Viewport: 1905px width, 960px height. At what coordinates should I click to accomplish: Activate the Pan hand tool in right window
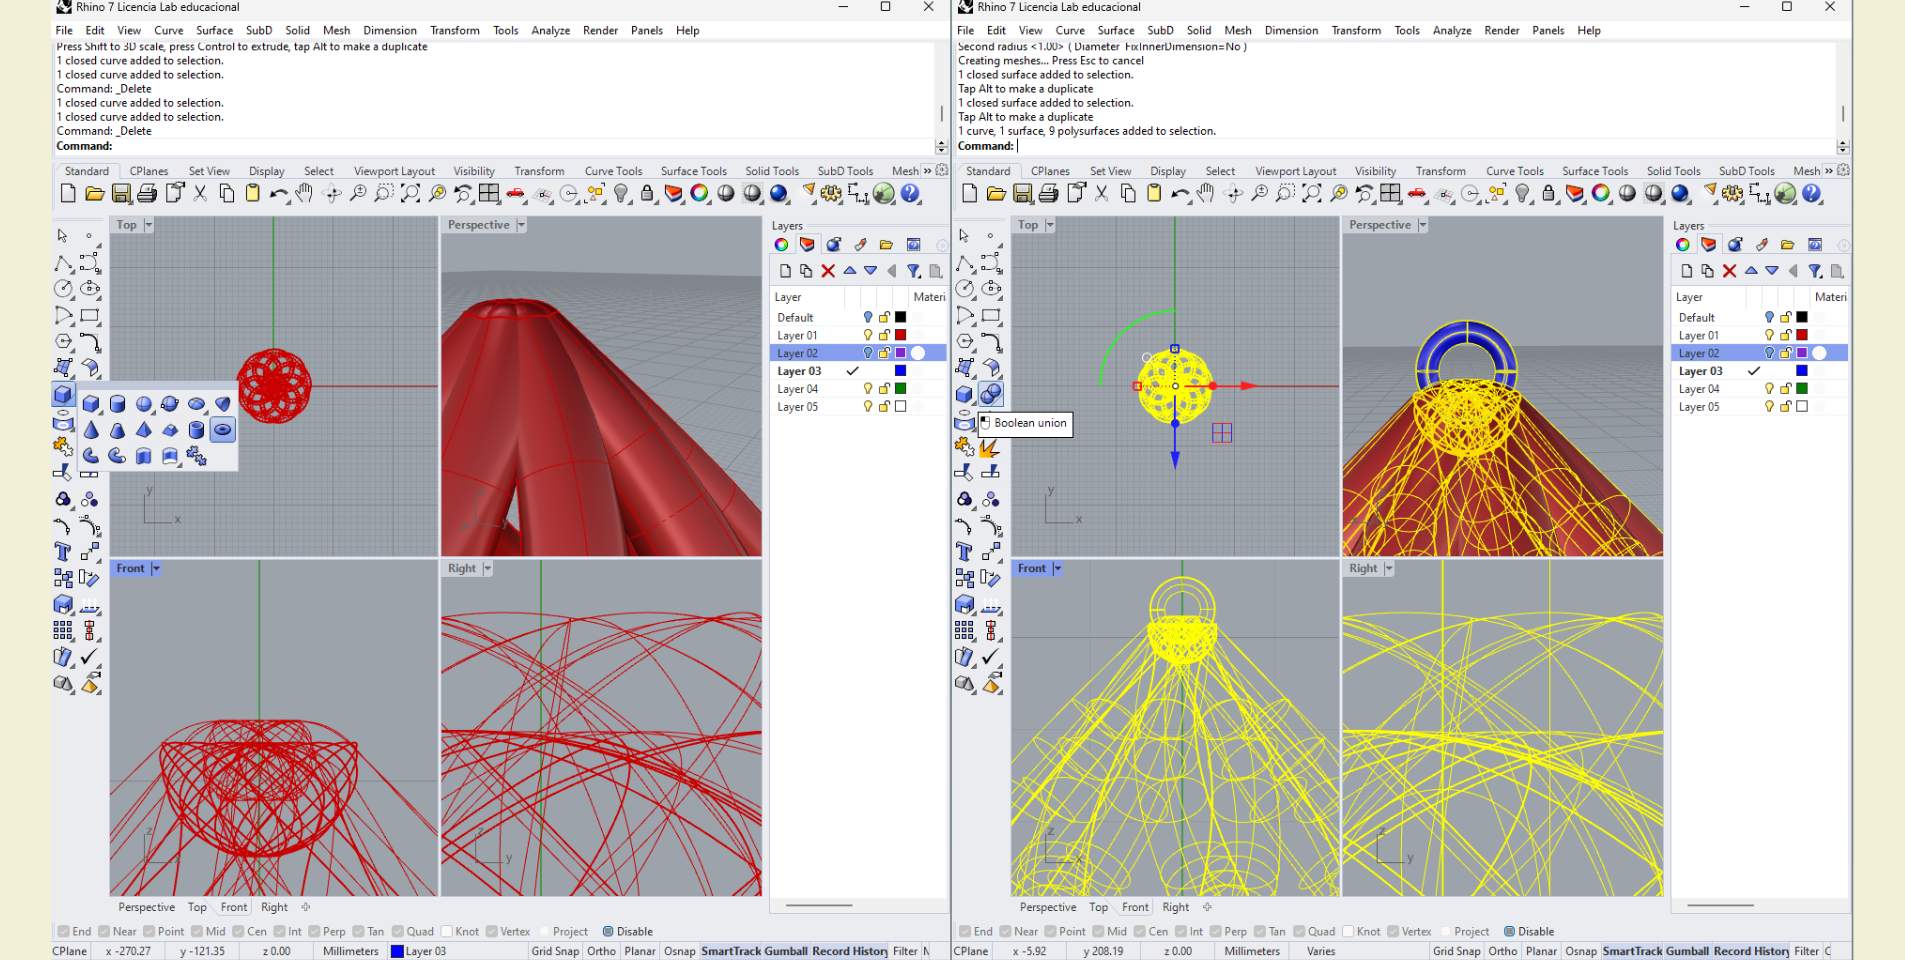1205,193
